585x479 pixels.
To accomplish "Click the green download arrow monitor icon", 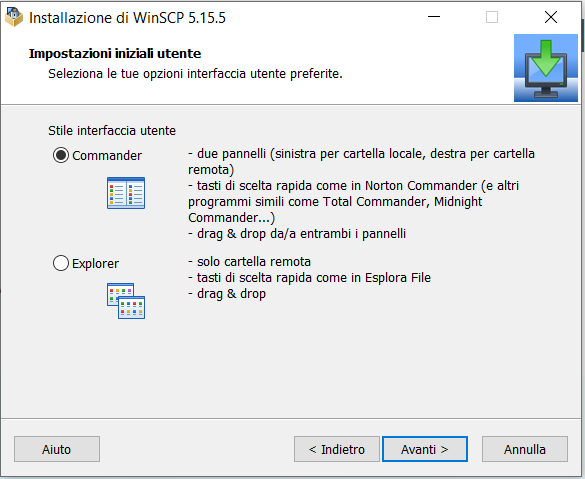I will (x=545, y=68).
